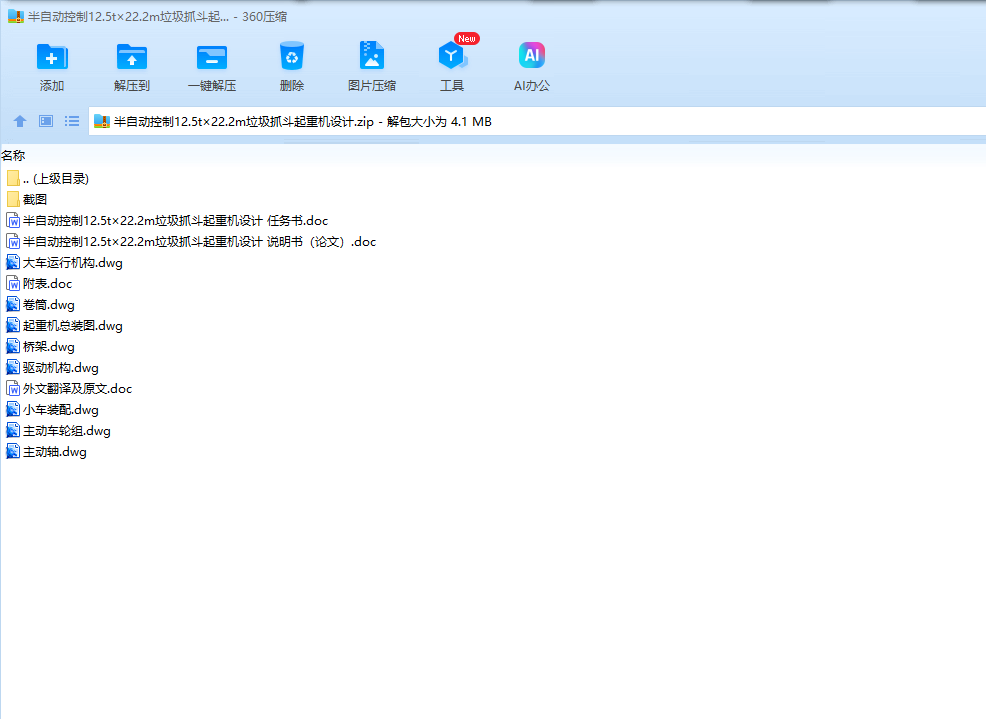Go up one level with the up arrow
Viewport: 986px width, 719px height.
pyautogui.click(x=20, y=121)
